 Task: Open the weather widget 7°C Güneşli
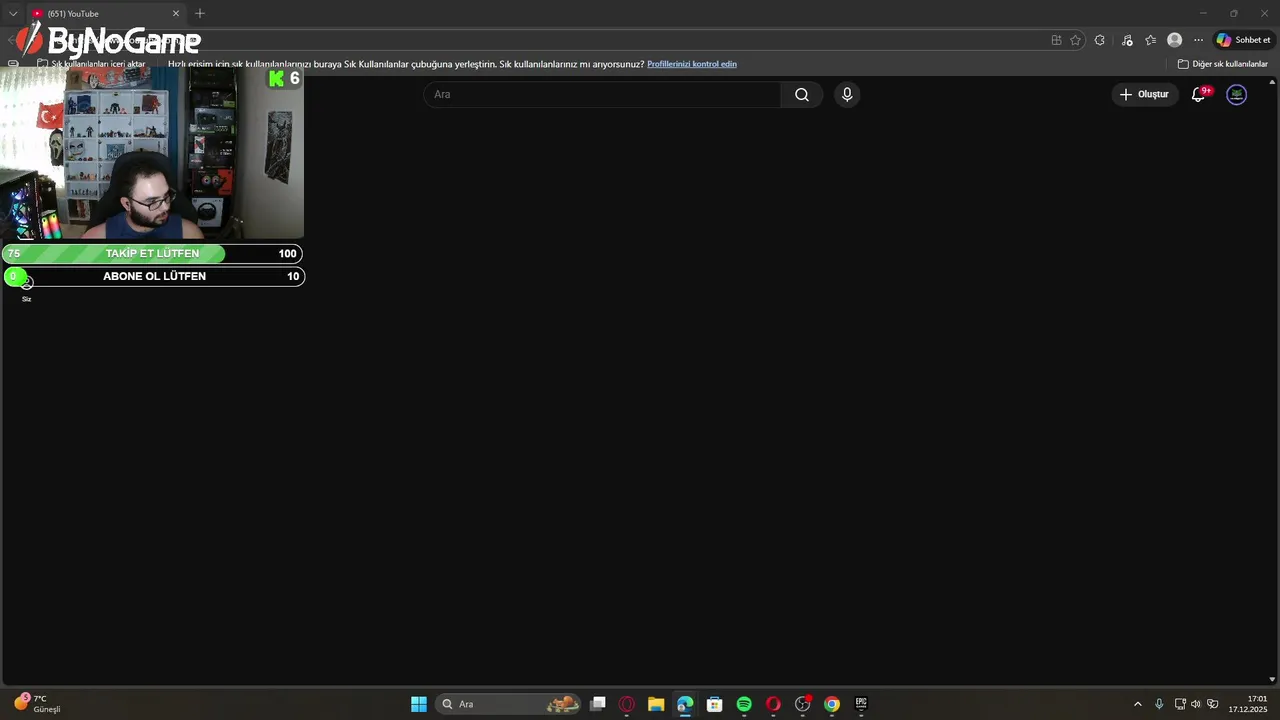[x=37, y=703]
